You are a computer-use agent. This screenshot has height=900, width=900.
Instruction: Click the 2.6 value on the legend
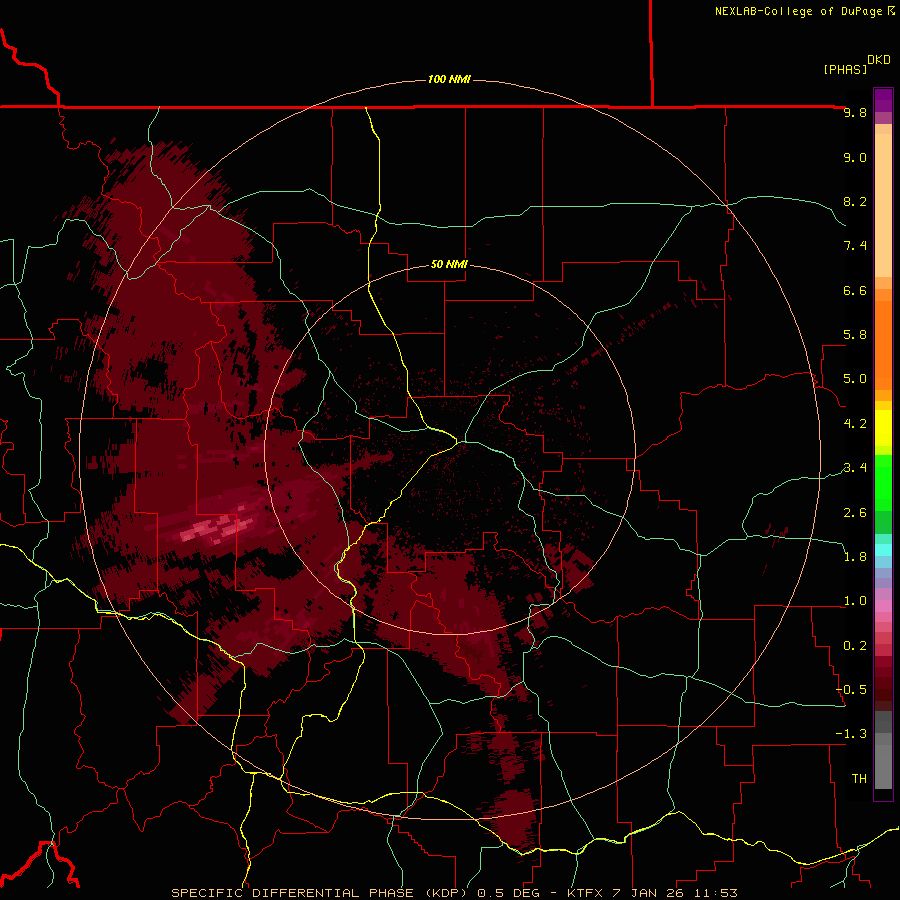pyautogui.click(x=855, y=513)
